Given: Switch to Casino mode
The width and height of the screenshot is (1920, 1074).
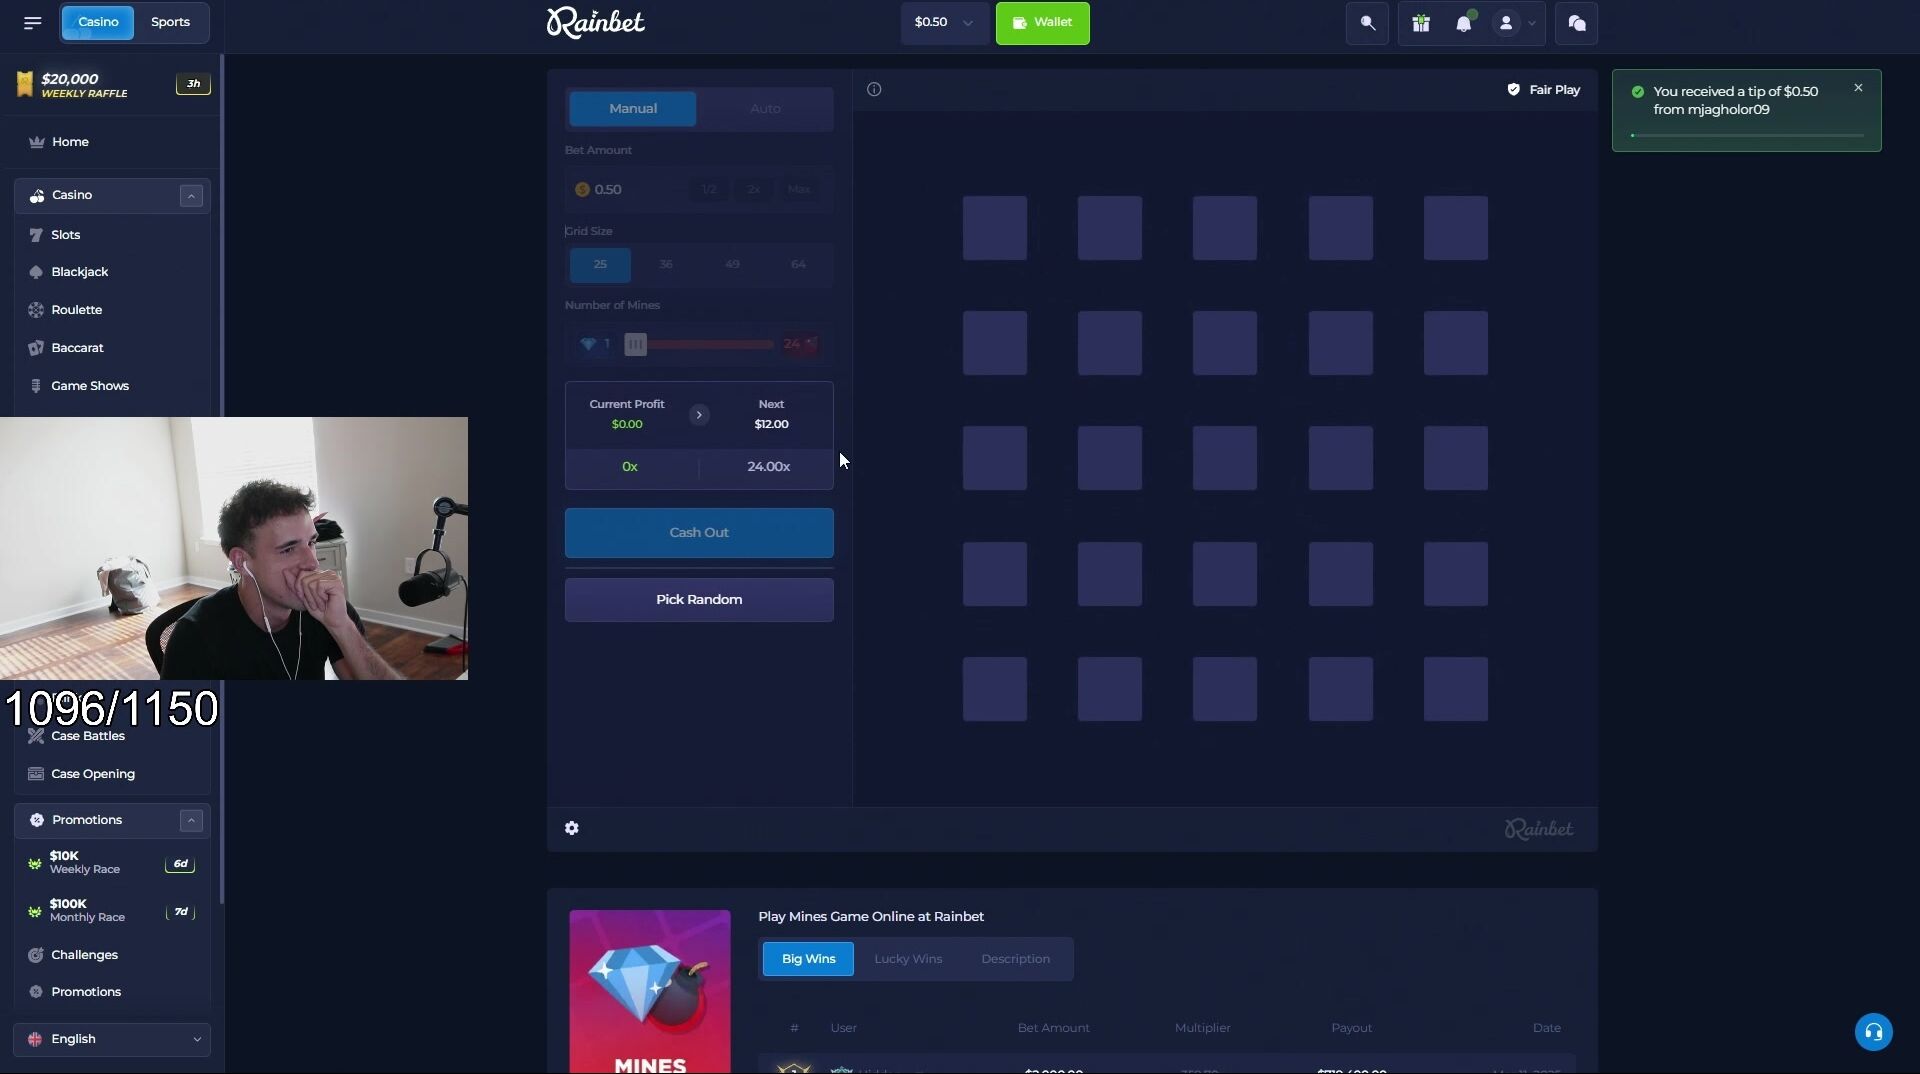Looking at the screenshot, I should [x=98, y=22].
